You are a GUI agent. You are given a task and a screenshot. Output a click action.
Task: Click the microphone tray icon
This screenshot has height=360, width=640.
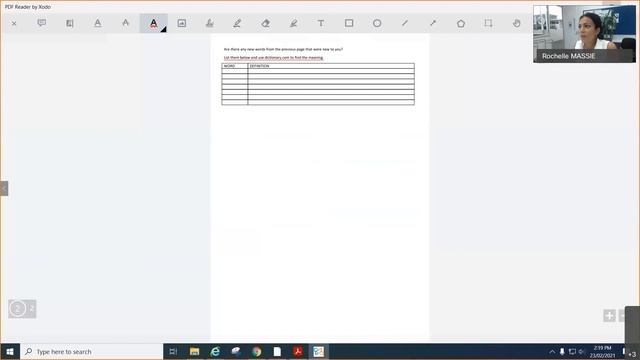click(x=562, y=351)
